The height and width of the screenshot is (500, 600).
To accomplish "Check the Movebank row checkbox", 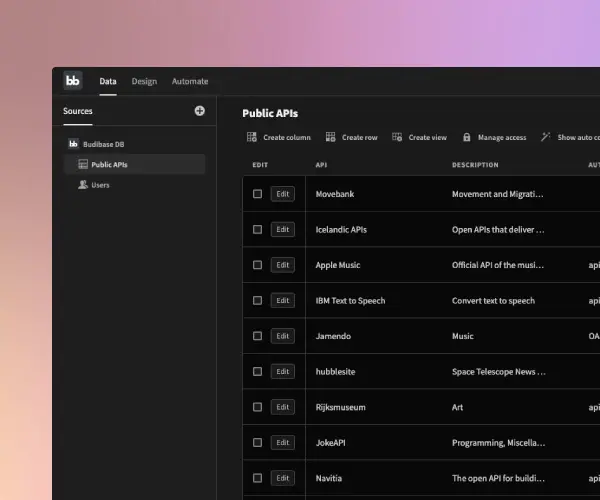I will [x=257, y=194].
